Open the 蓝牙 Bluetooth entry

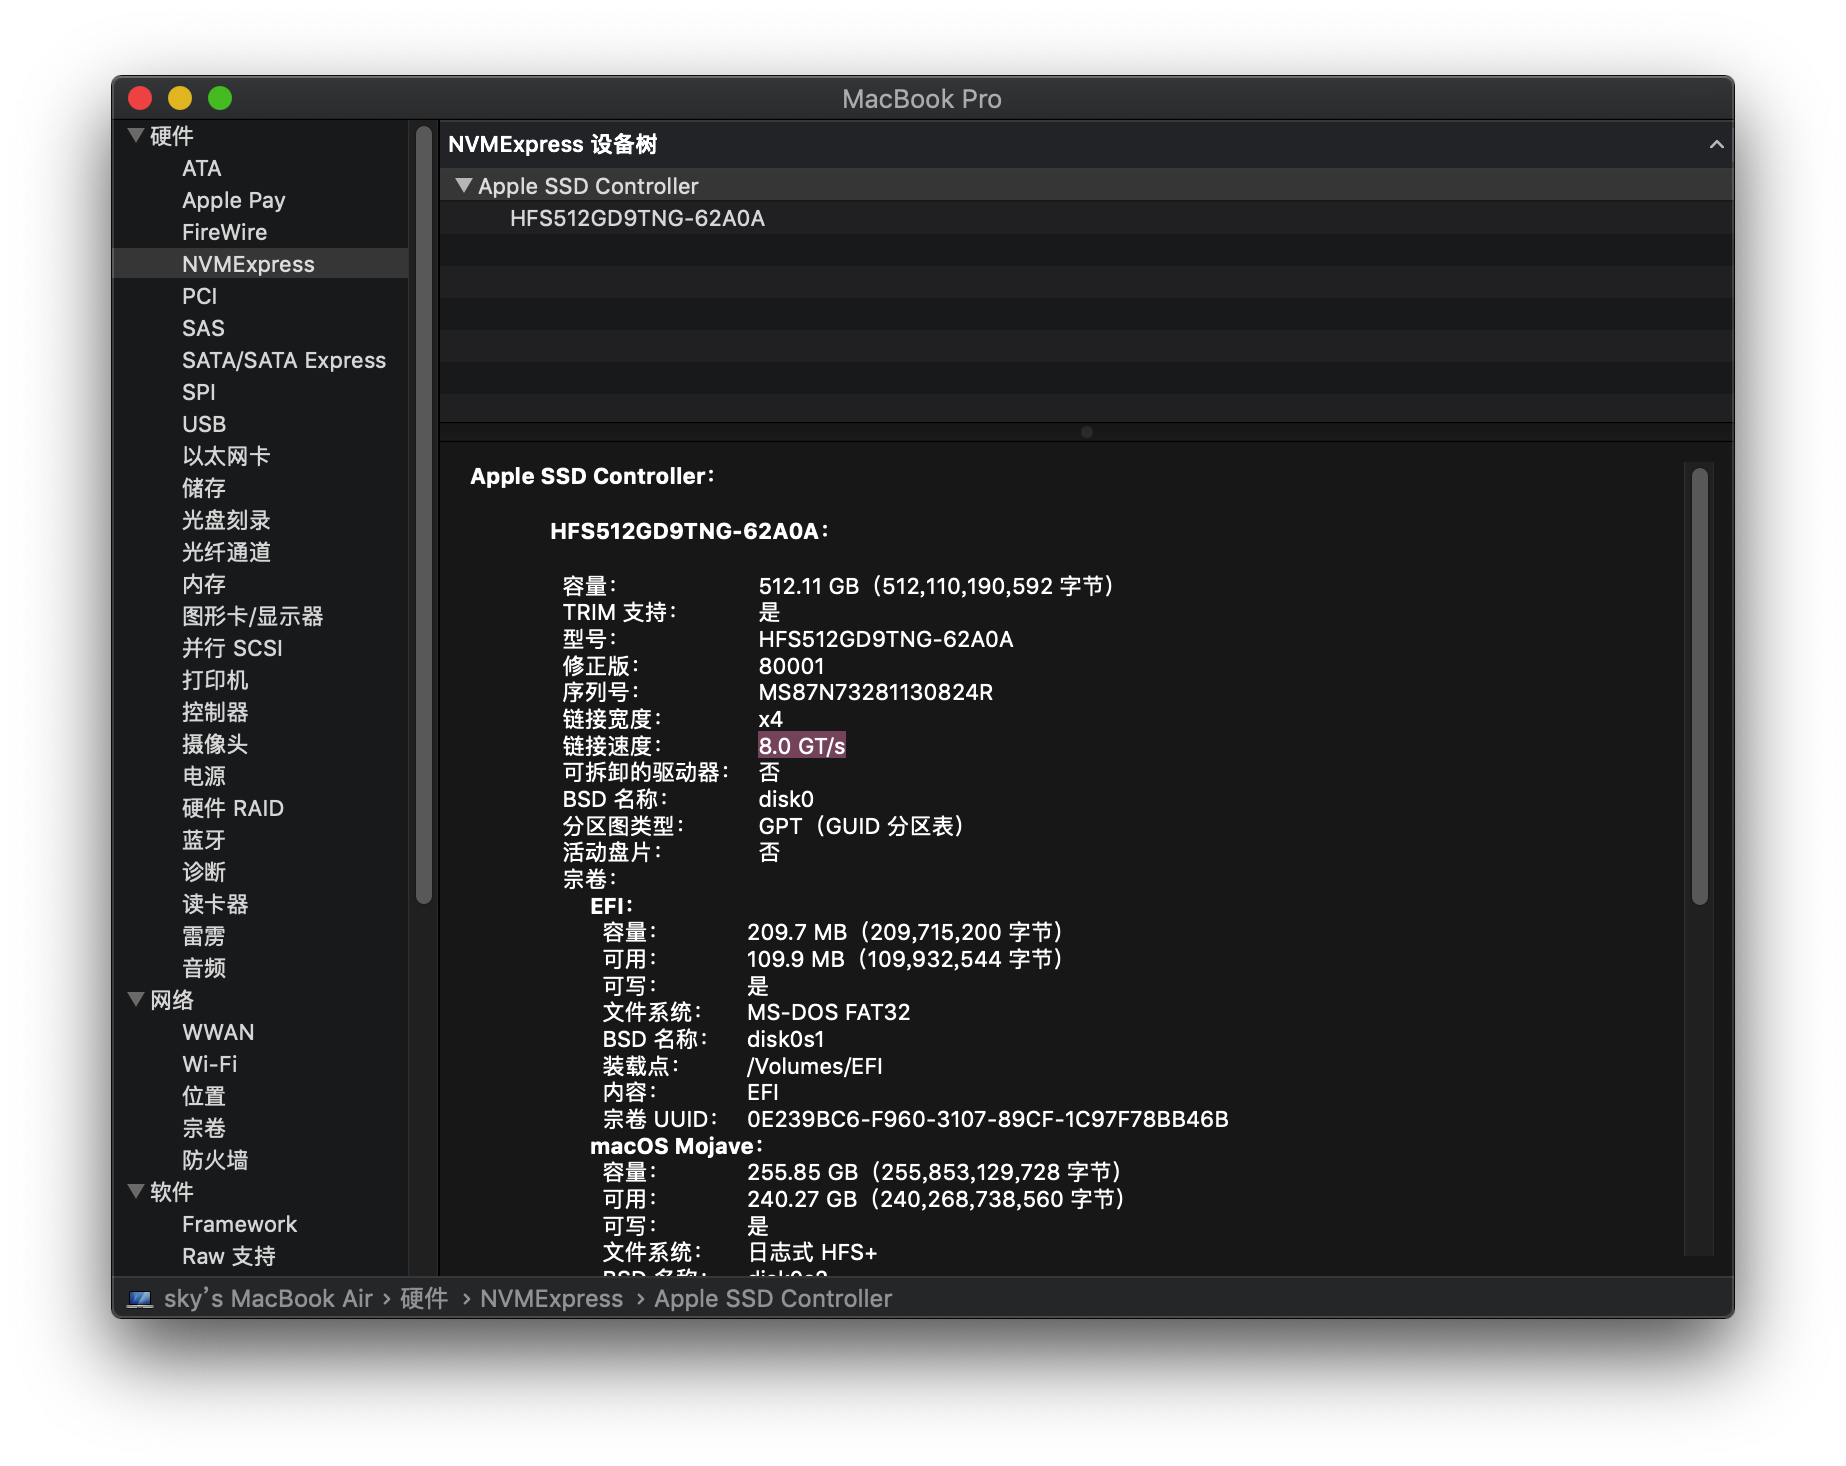click(x=204, y=840)
